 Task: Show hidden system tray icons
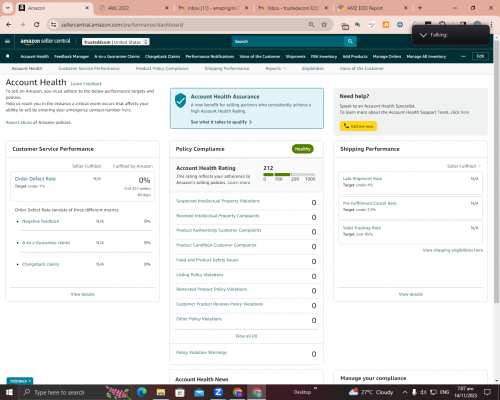click(x=405, y=392)
